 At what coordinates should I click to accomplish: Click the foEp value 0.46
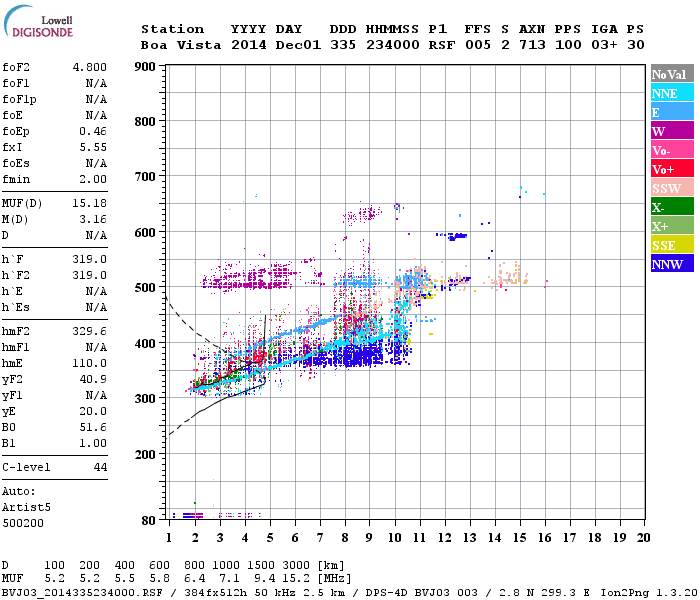(93, 132)
